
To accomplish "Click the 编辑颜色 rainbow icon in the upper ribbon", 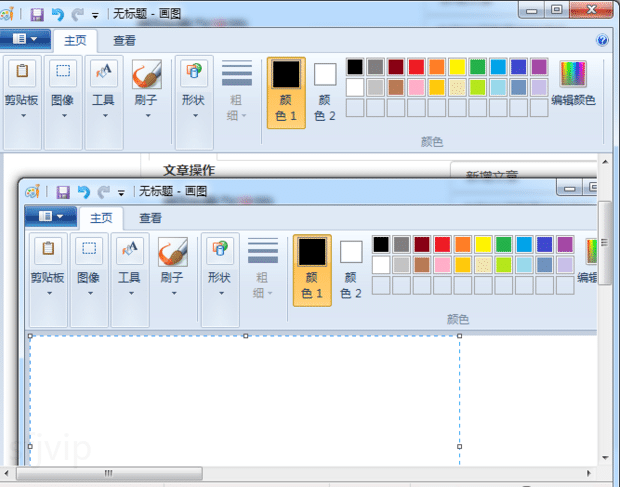I will (573, 74).
